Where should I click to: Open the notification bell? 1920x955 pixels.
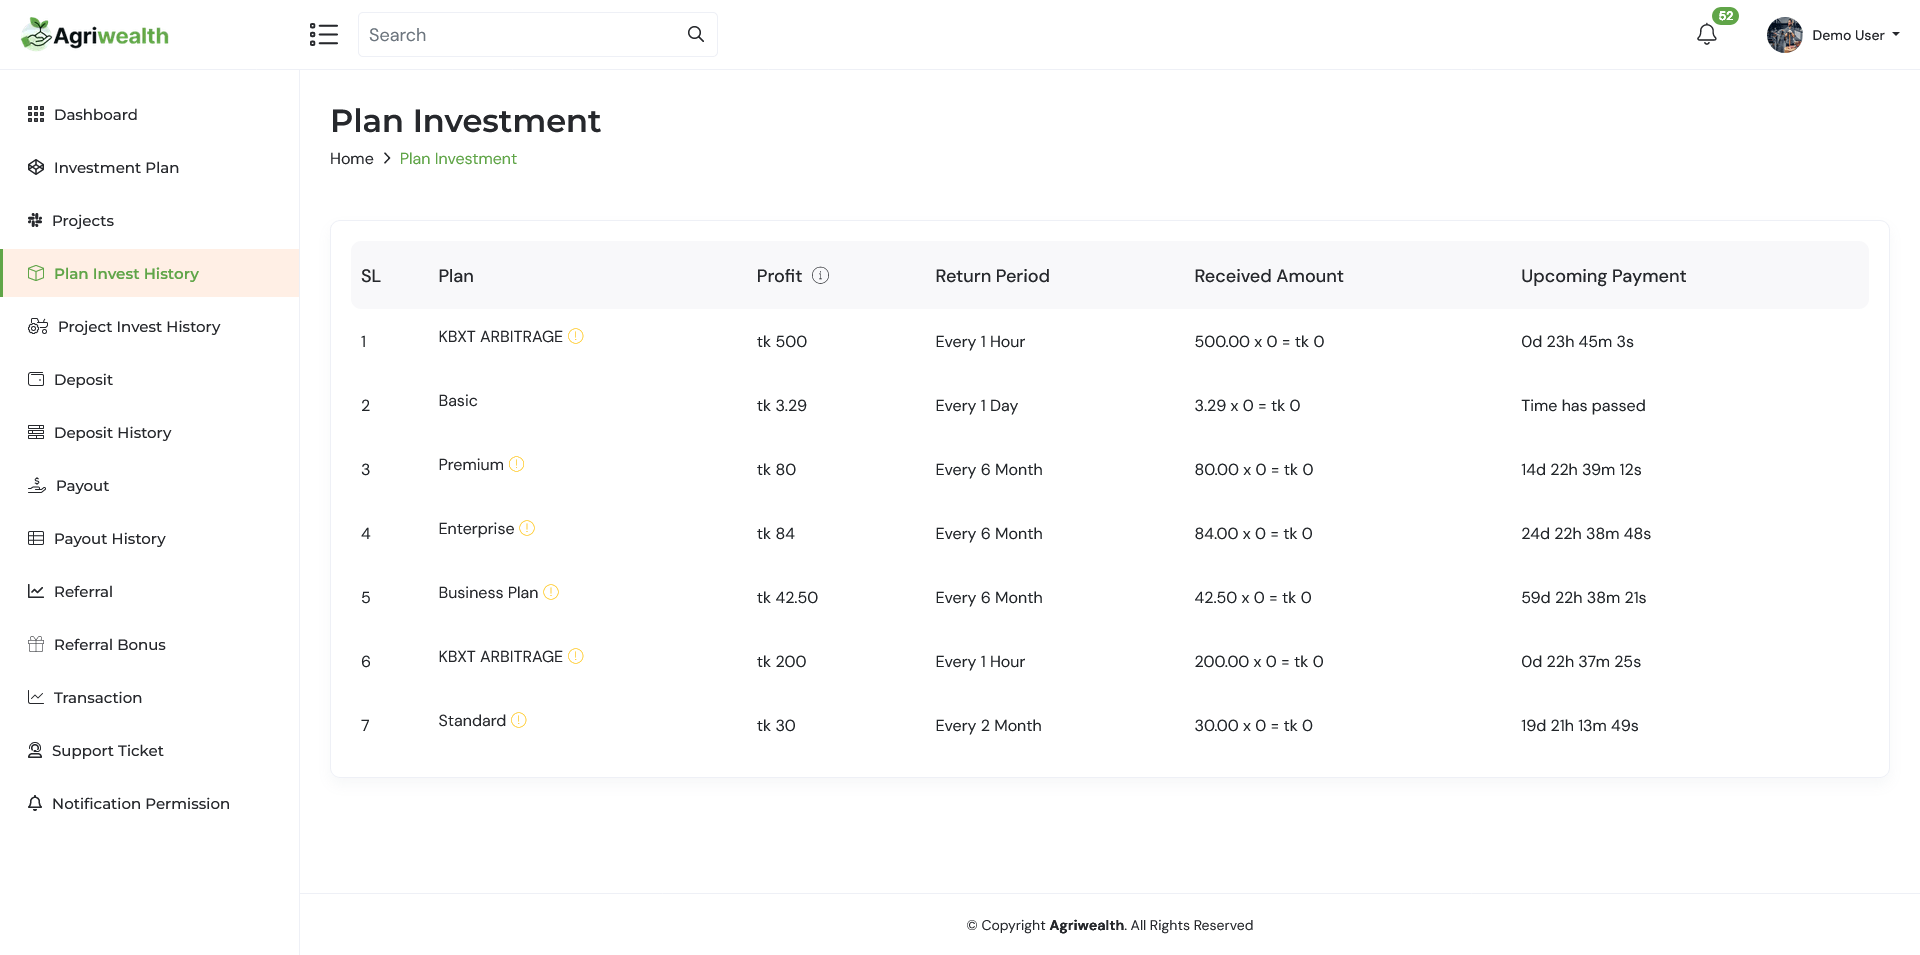tap(1706, 33)
